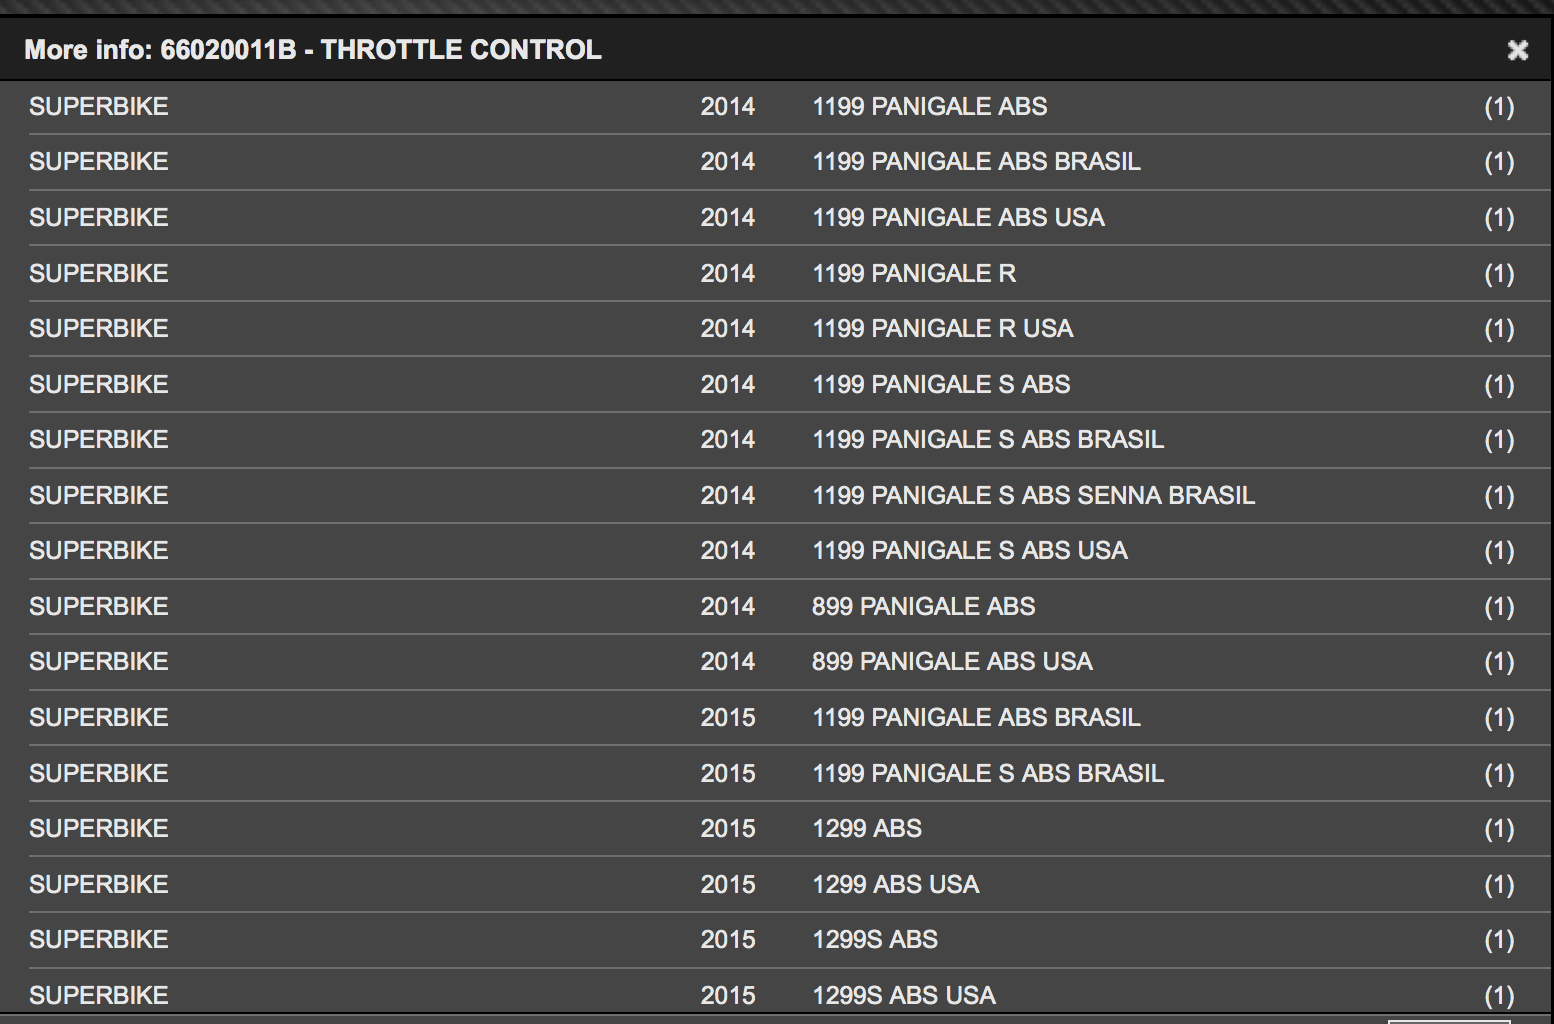The image size is (1554, 1024).
Task: Select the 1299 ABS model
Action: 866,829
